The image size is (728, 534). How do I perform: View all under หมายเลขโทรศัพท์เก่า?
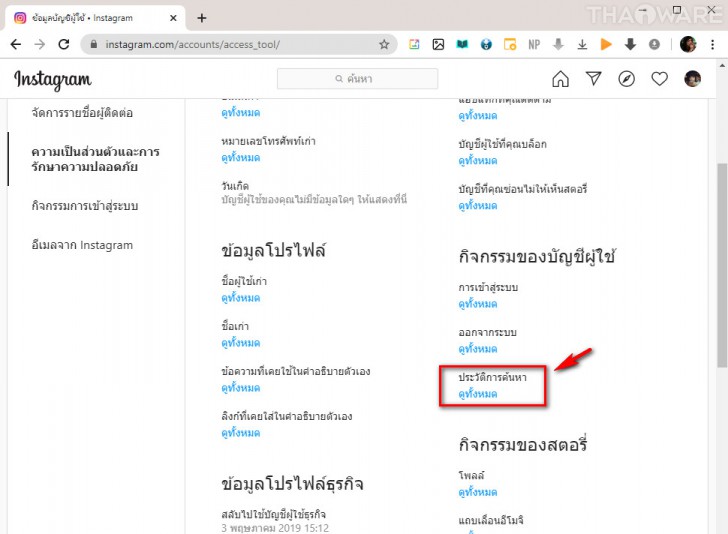pos(240,157)
